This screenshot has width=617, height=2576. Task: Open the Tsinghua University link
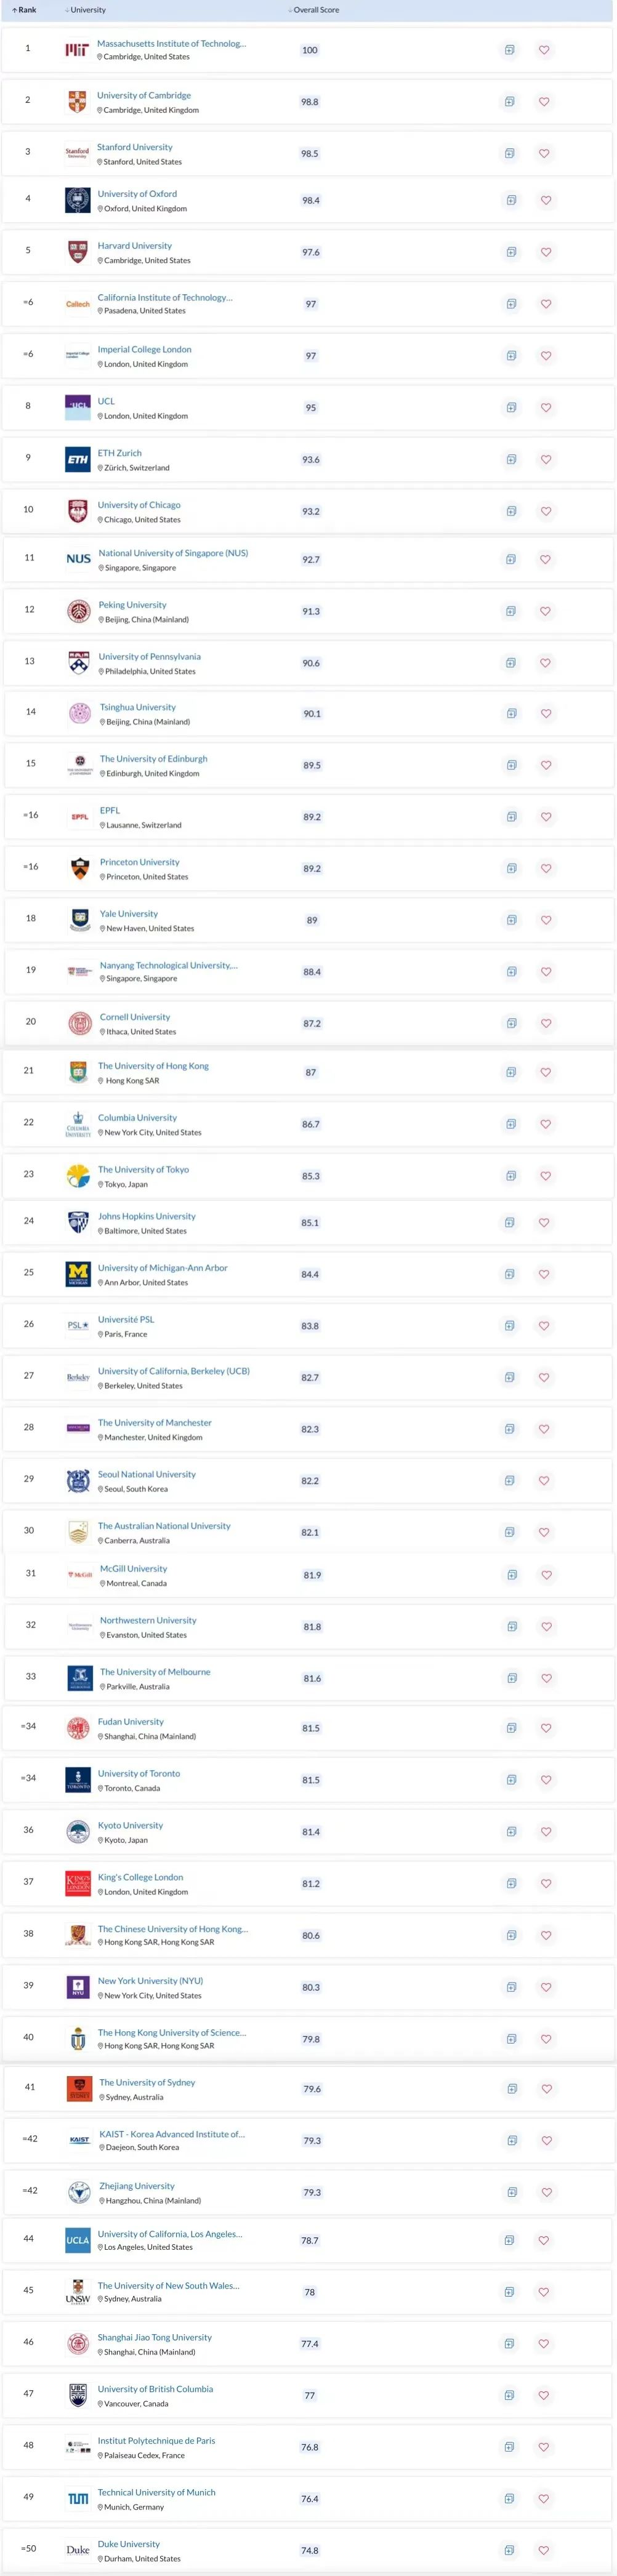[x=138, y=707]
